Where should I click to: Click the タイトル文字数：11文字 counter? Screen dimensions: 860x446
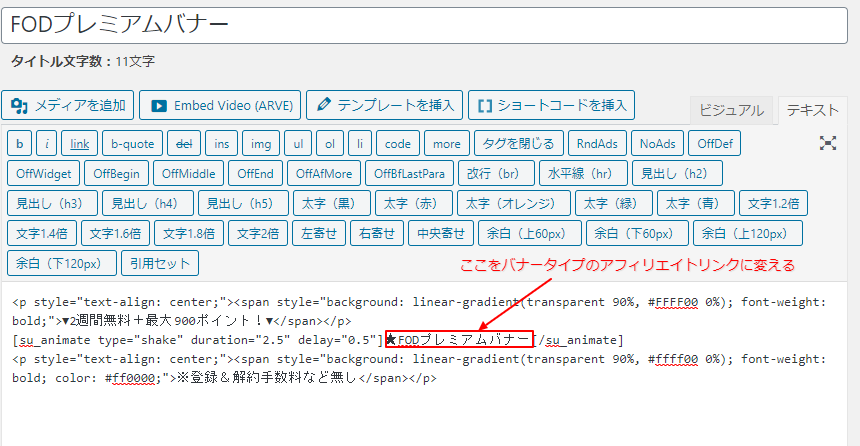pos(83,61)
